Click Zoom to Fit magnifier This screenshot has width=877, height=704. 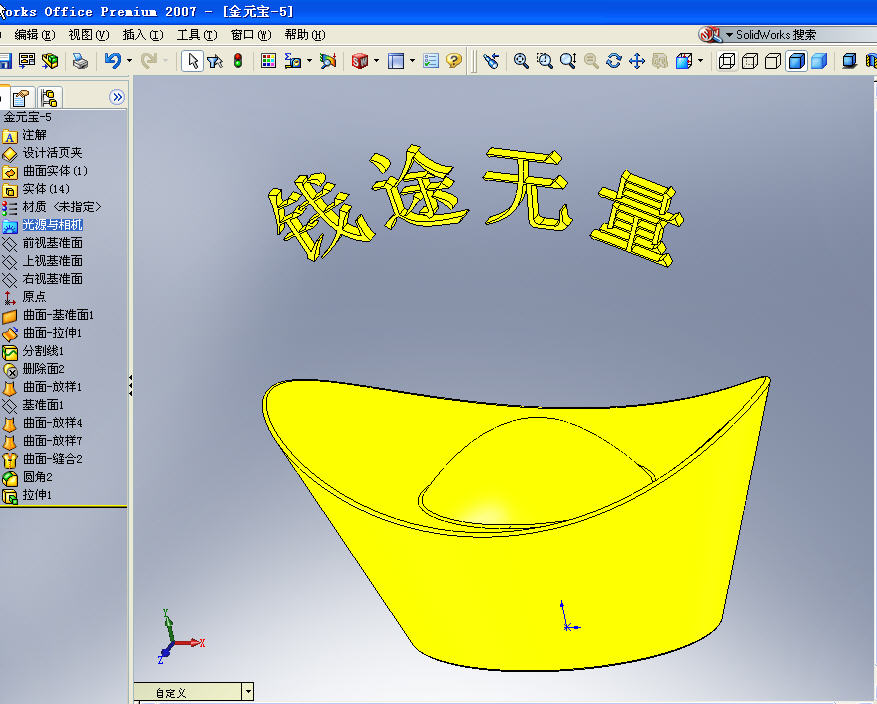[521, 60]
